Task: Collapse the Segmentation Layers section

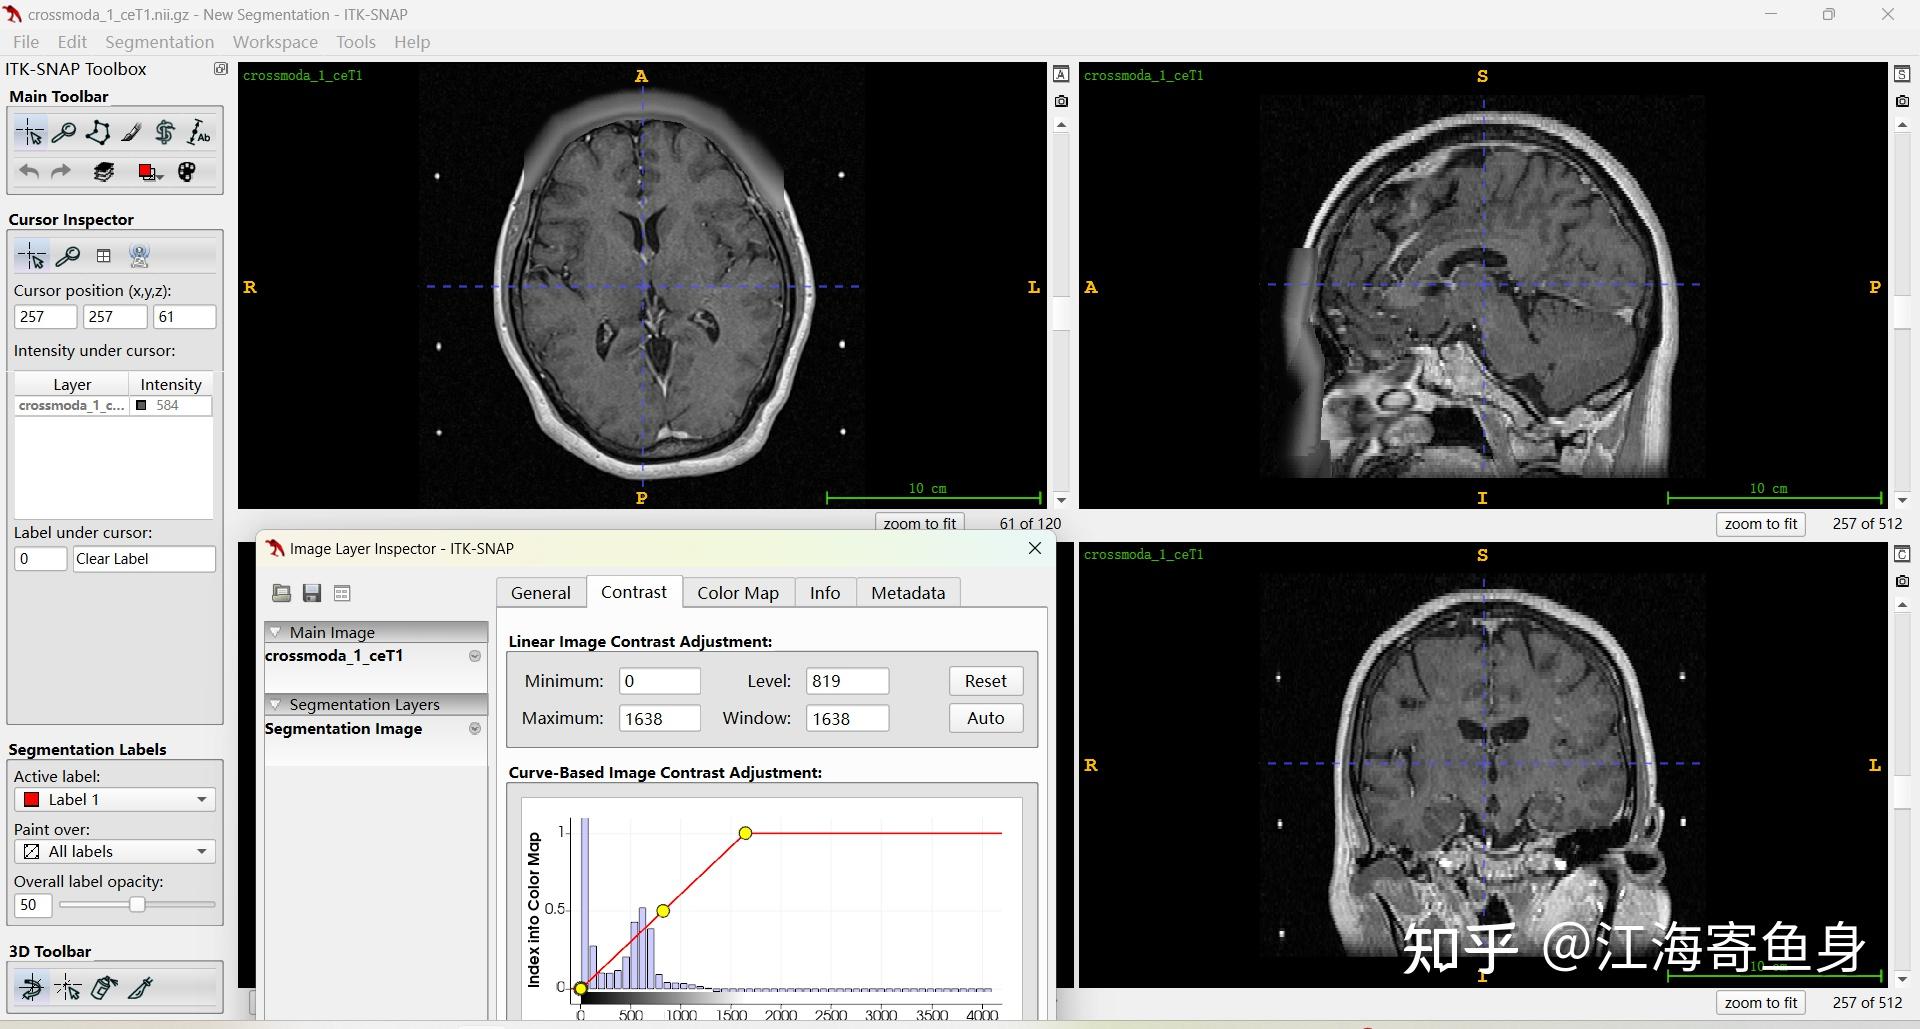Action: 276,704
